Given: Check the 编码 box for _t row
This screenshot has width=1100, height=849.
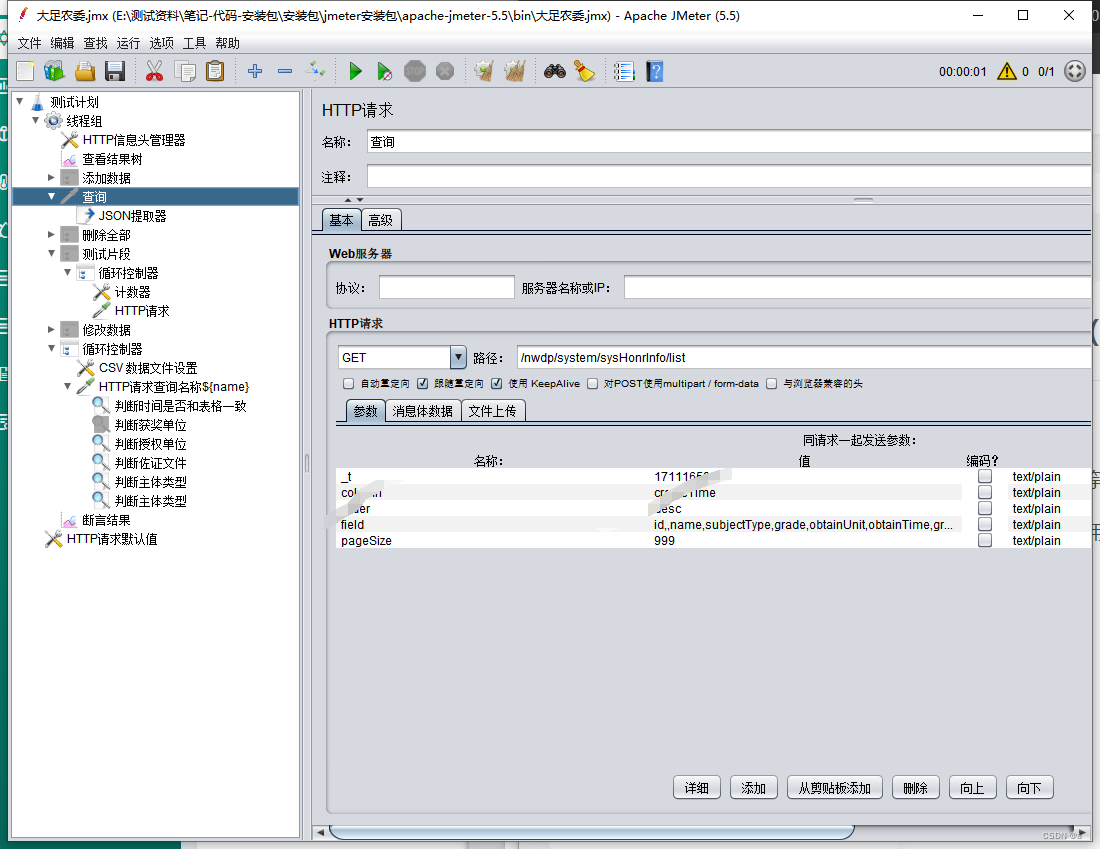Looking at the screenshot, I should (985, 476).
